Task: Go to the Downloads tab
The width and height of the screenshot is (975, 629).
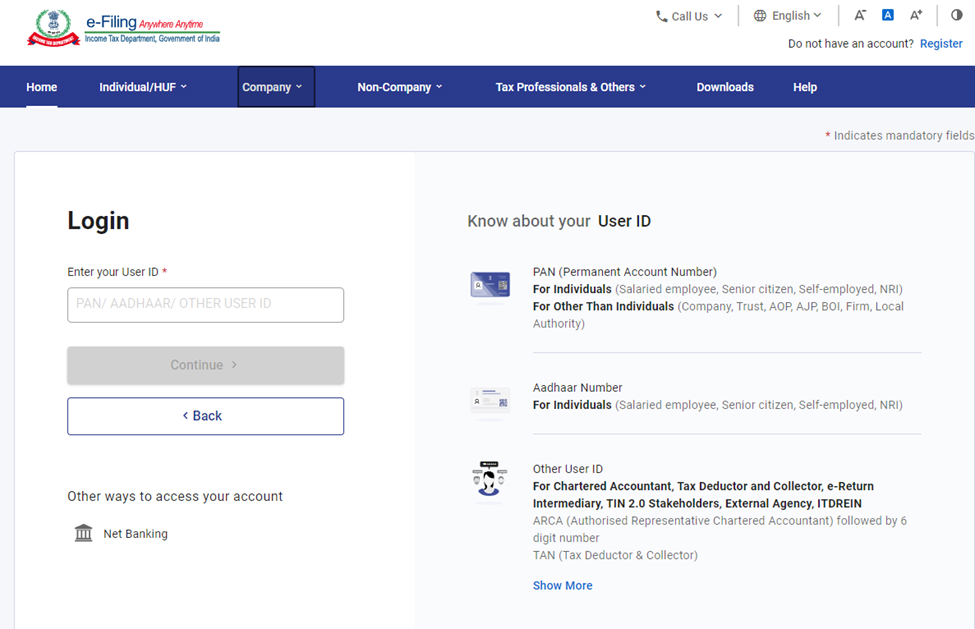Action: [725, 87]
